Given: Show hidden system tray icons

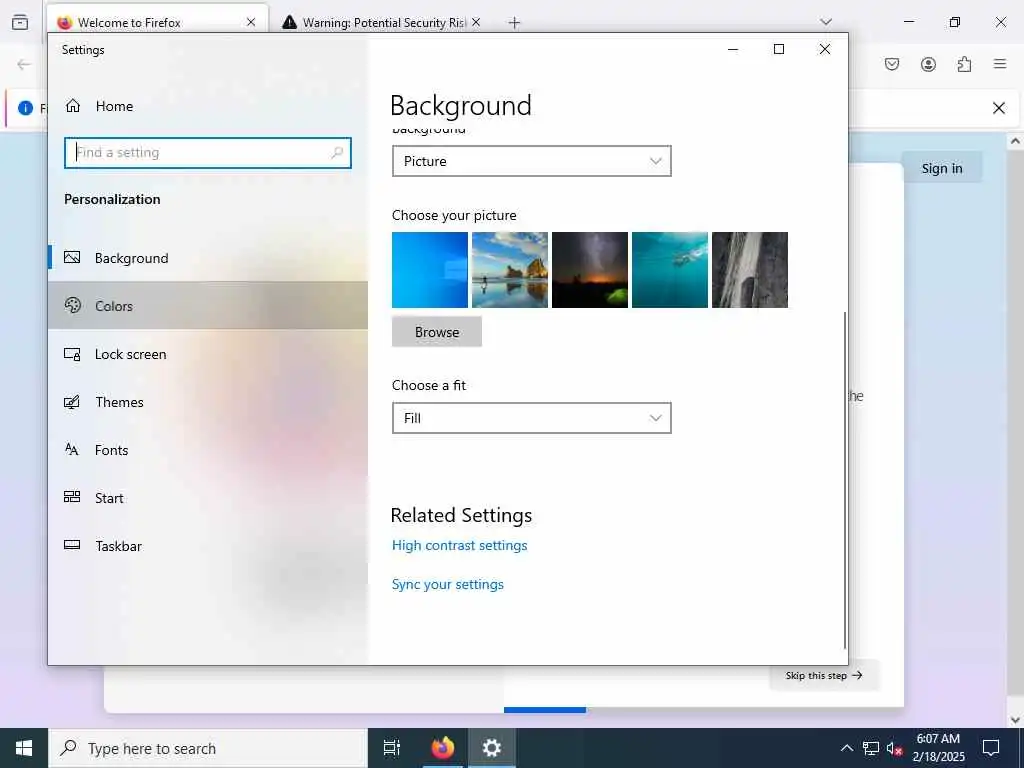Looking at the screenshot, I should (846, 748).
